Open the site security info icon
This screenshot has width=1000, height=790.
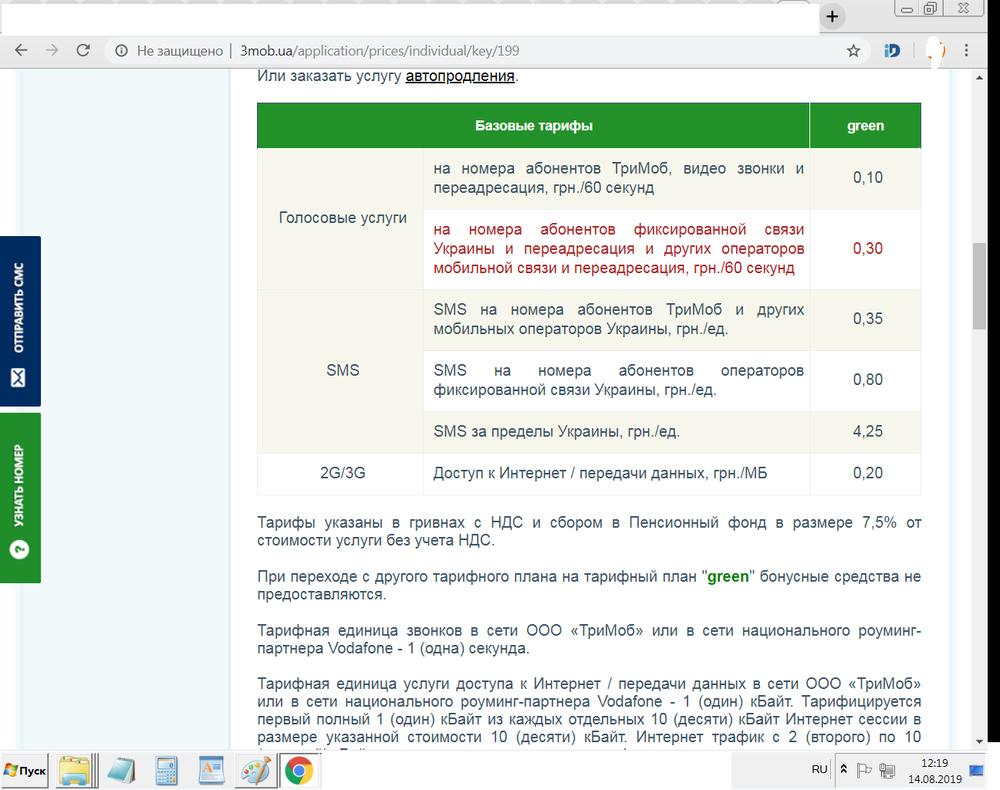(121, 51)
